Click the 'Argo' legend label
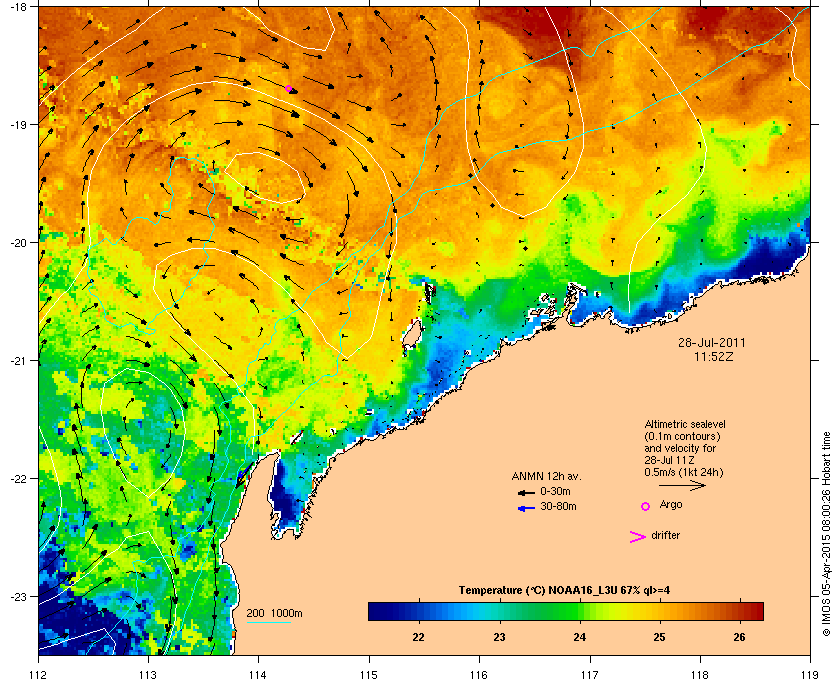This screenshot has width=840, height=680. coord(671,504)
